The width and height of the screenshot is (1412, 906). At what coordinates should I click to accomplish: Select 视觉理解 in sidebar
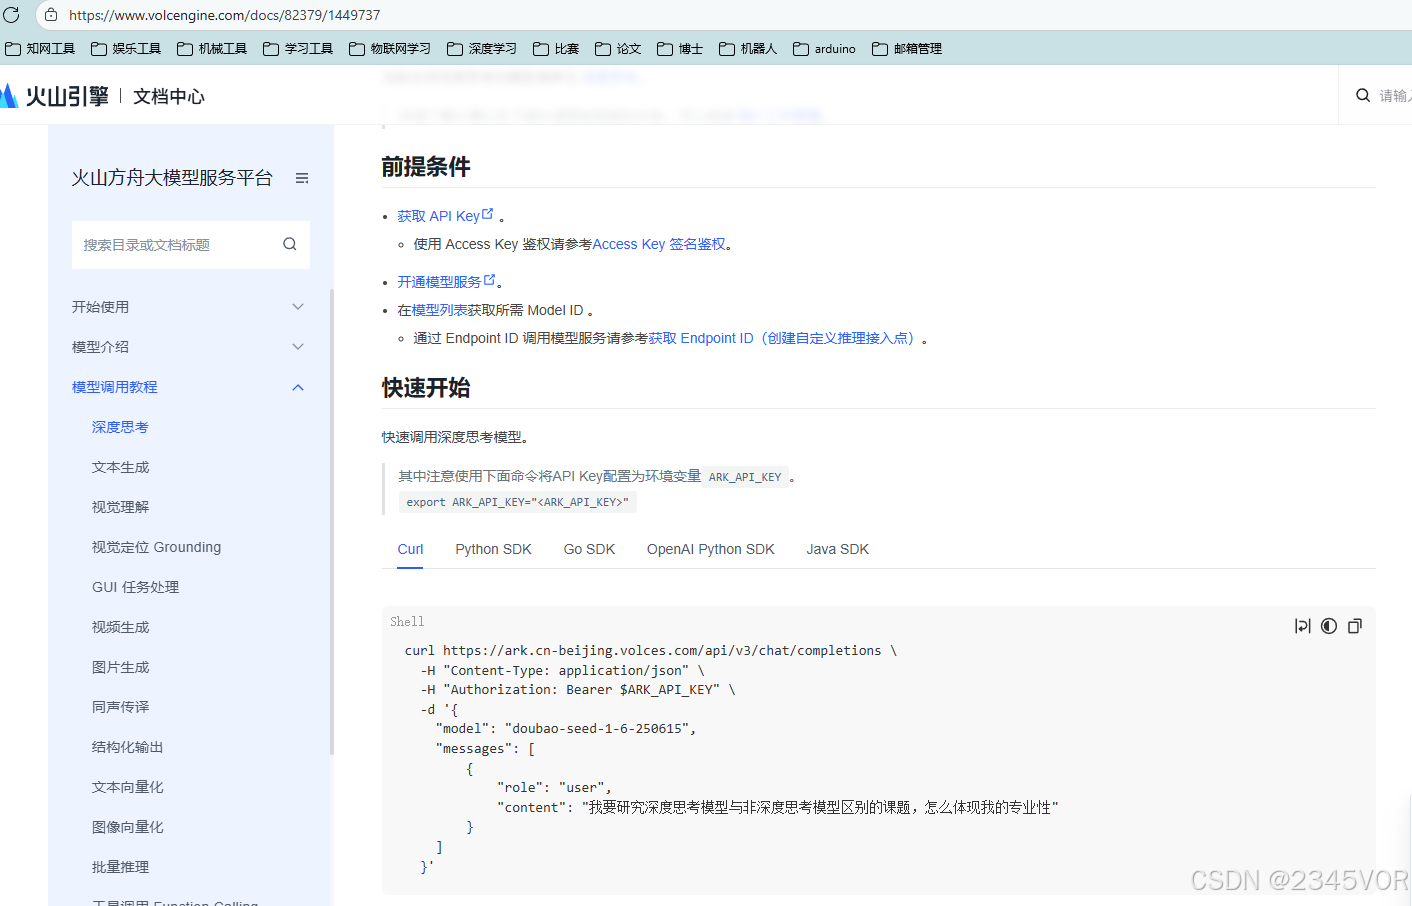[120, 507]
